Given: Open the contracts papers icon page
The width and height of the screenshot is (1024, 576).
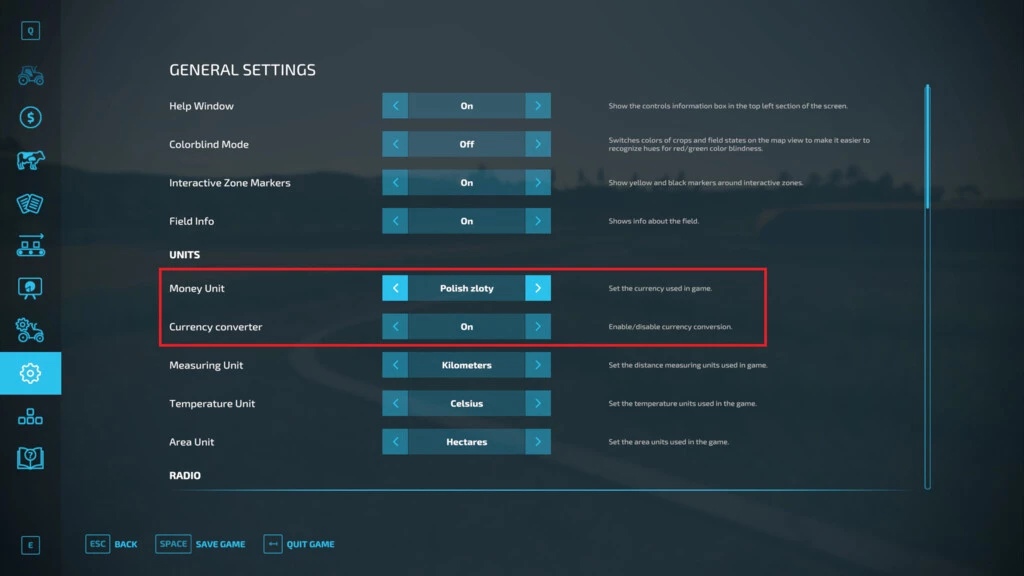Looking at the screenshot, I should 30,203.
